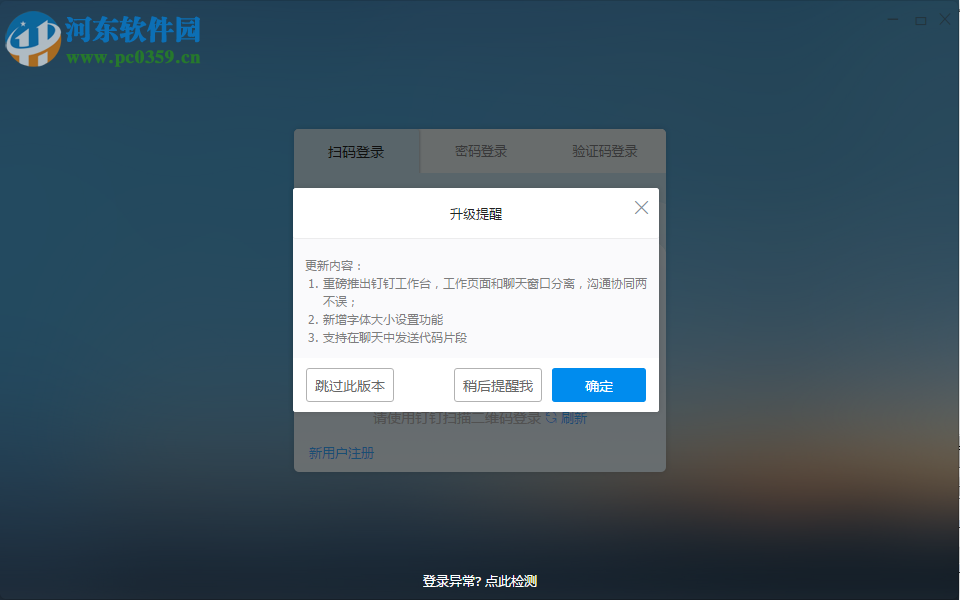Click the 请使用钉钉扫描二维码登录 prompt text
Image resolution: width=960 pixels, height=600 pixels.
tap(457, 418)
